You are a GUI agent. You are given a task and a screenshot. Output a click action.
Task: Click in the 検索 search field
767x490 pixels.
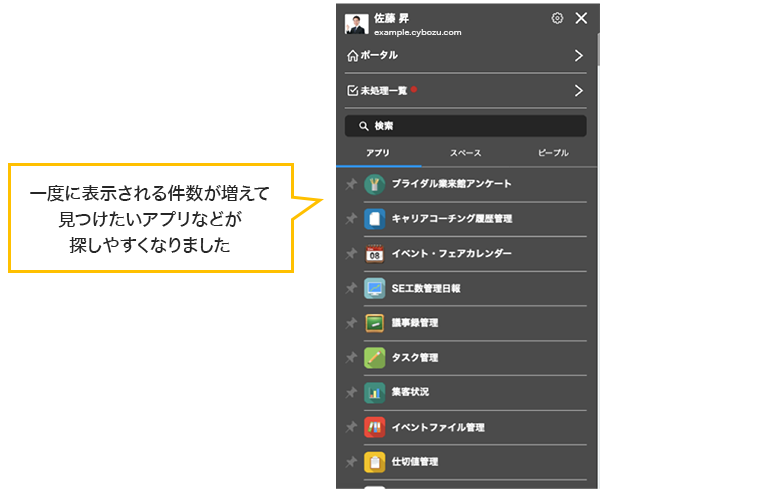pos(466,126)
